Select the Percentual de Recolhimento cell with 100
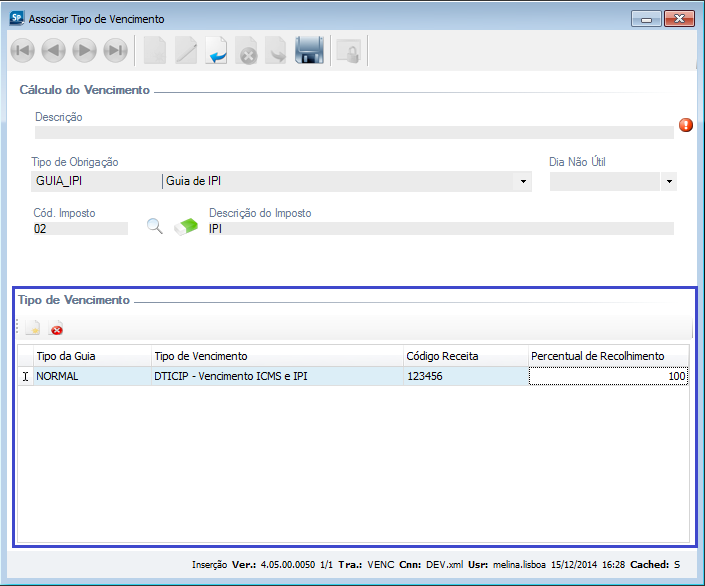 point(608,376)
